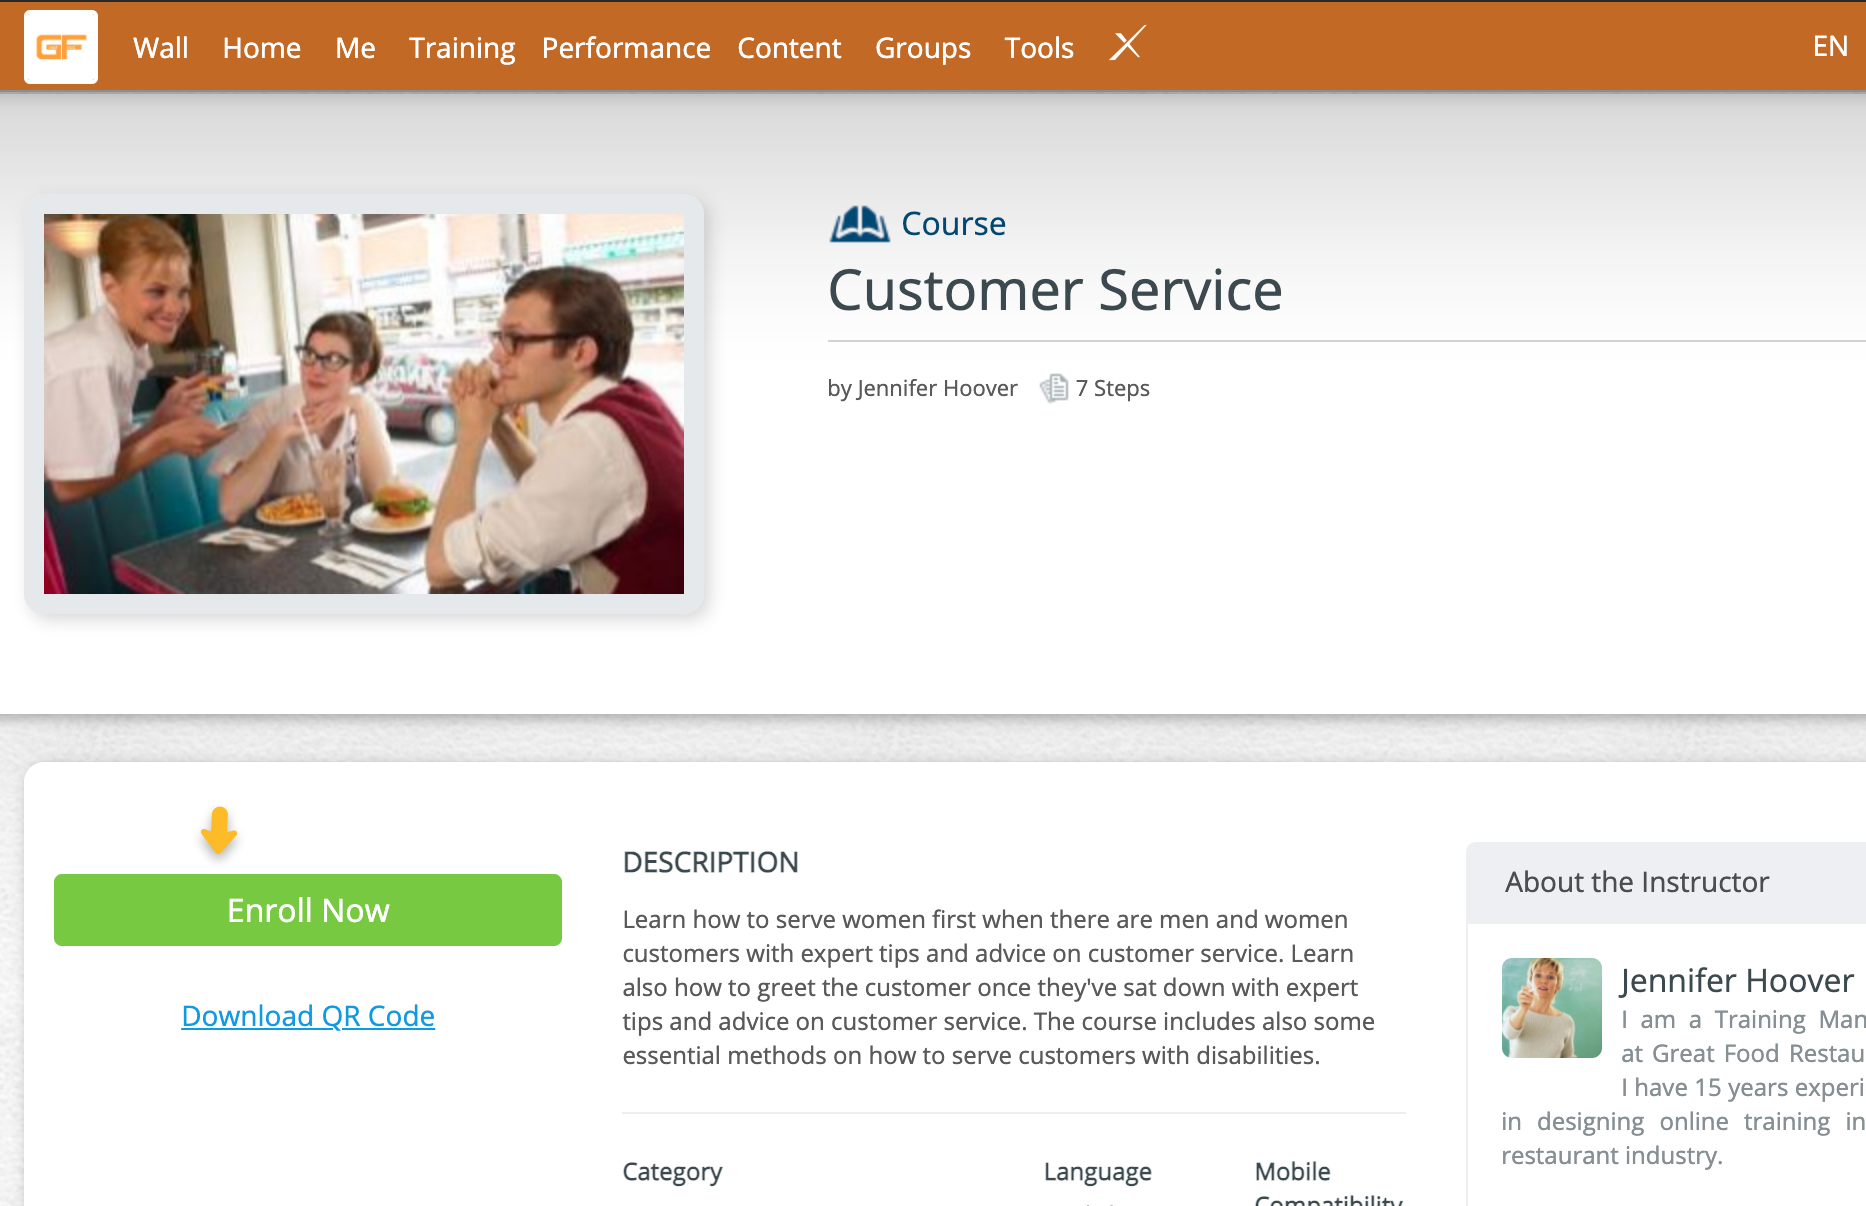Viewport: 1866px width, 1206px height.
Task: Click the GF logo icon
Action: pos(61,47)
